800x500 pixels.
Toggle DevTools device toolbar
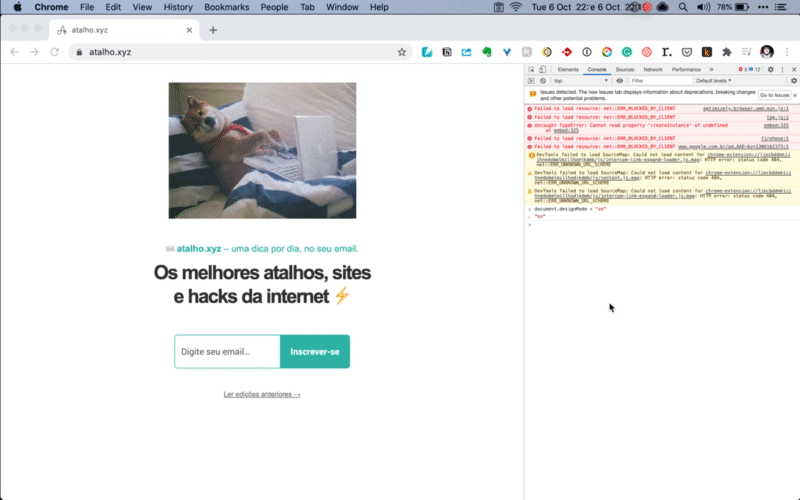542,69
